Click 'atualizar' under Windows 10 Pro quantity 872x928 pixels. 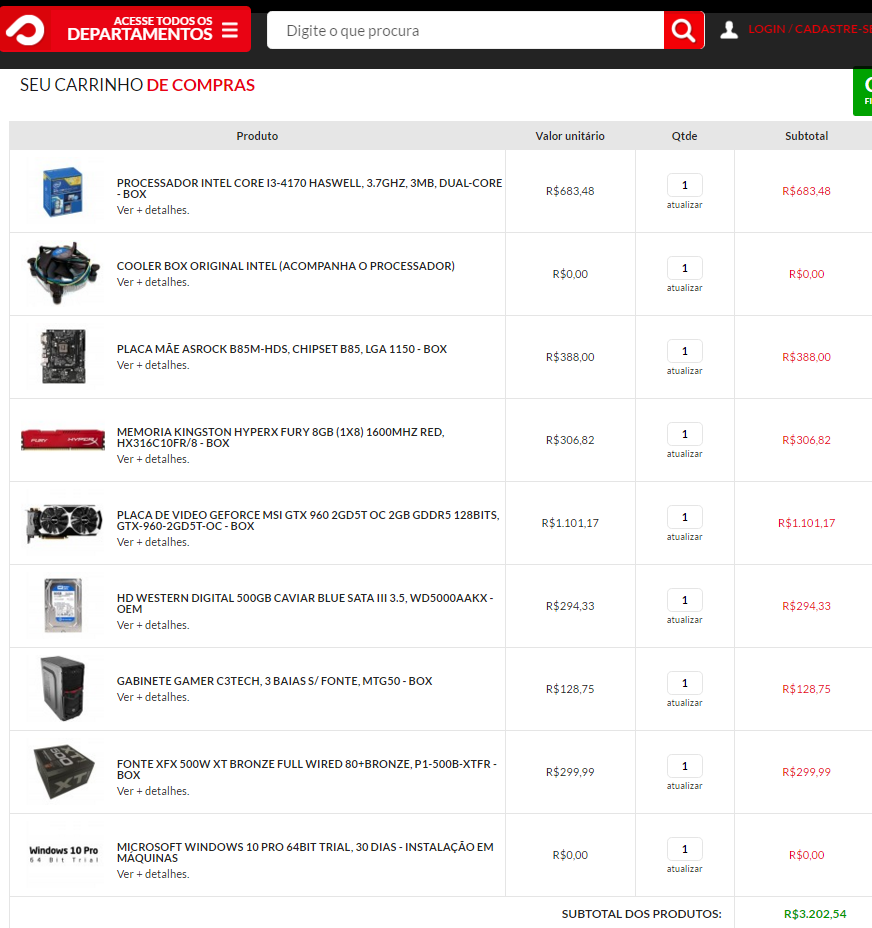[x=685, y=869]
